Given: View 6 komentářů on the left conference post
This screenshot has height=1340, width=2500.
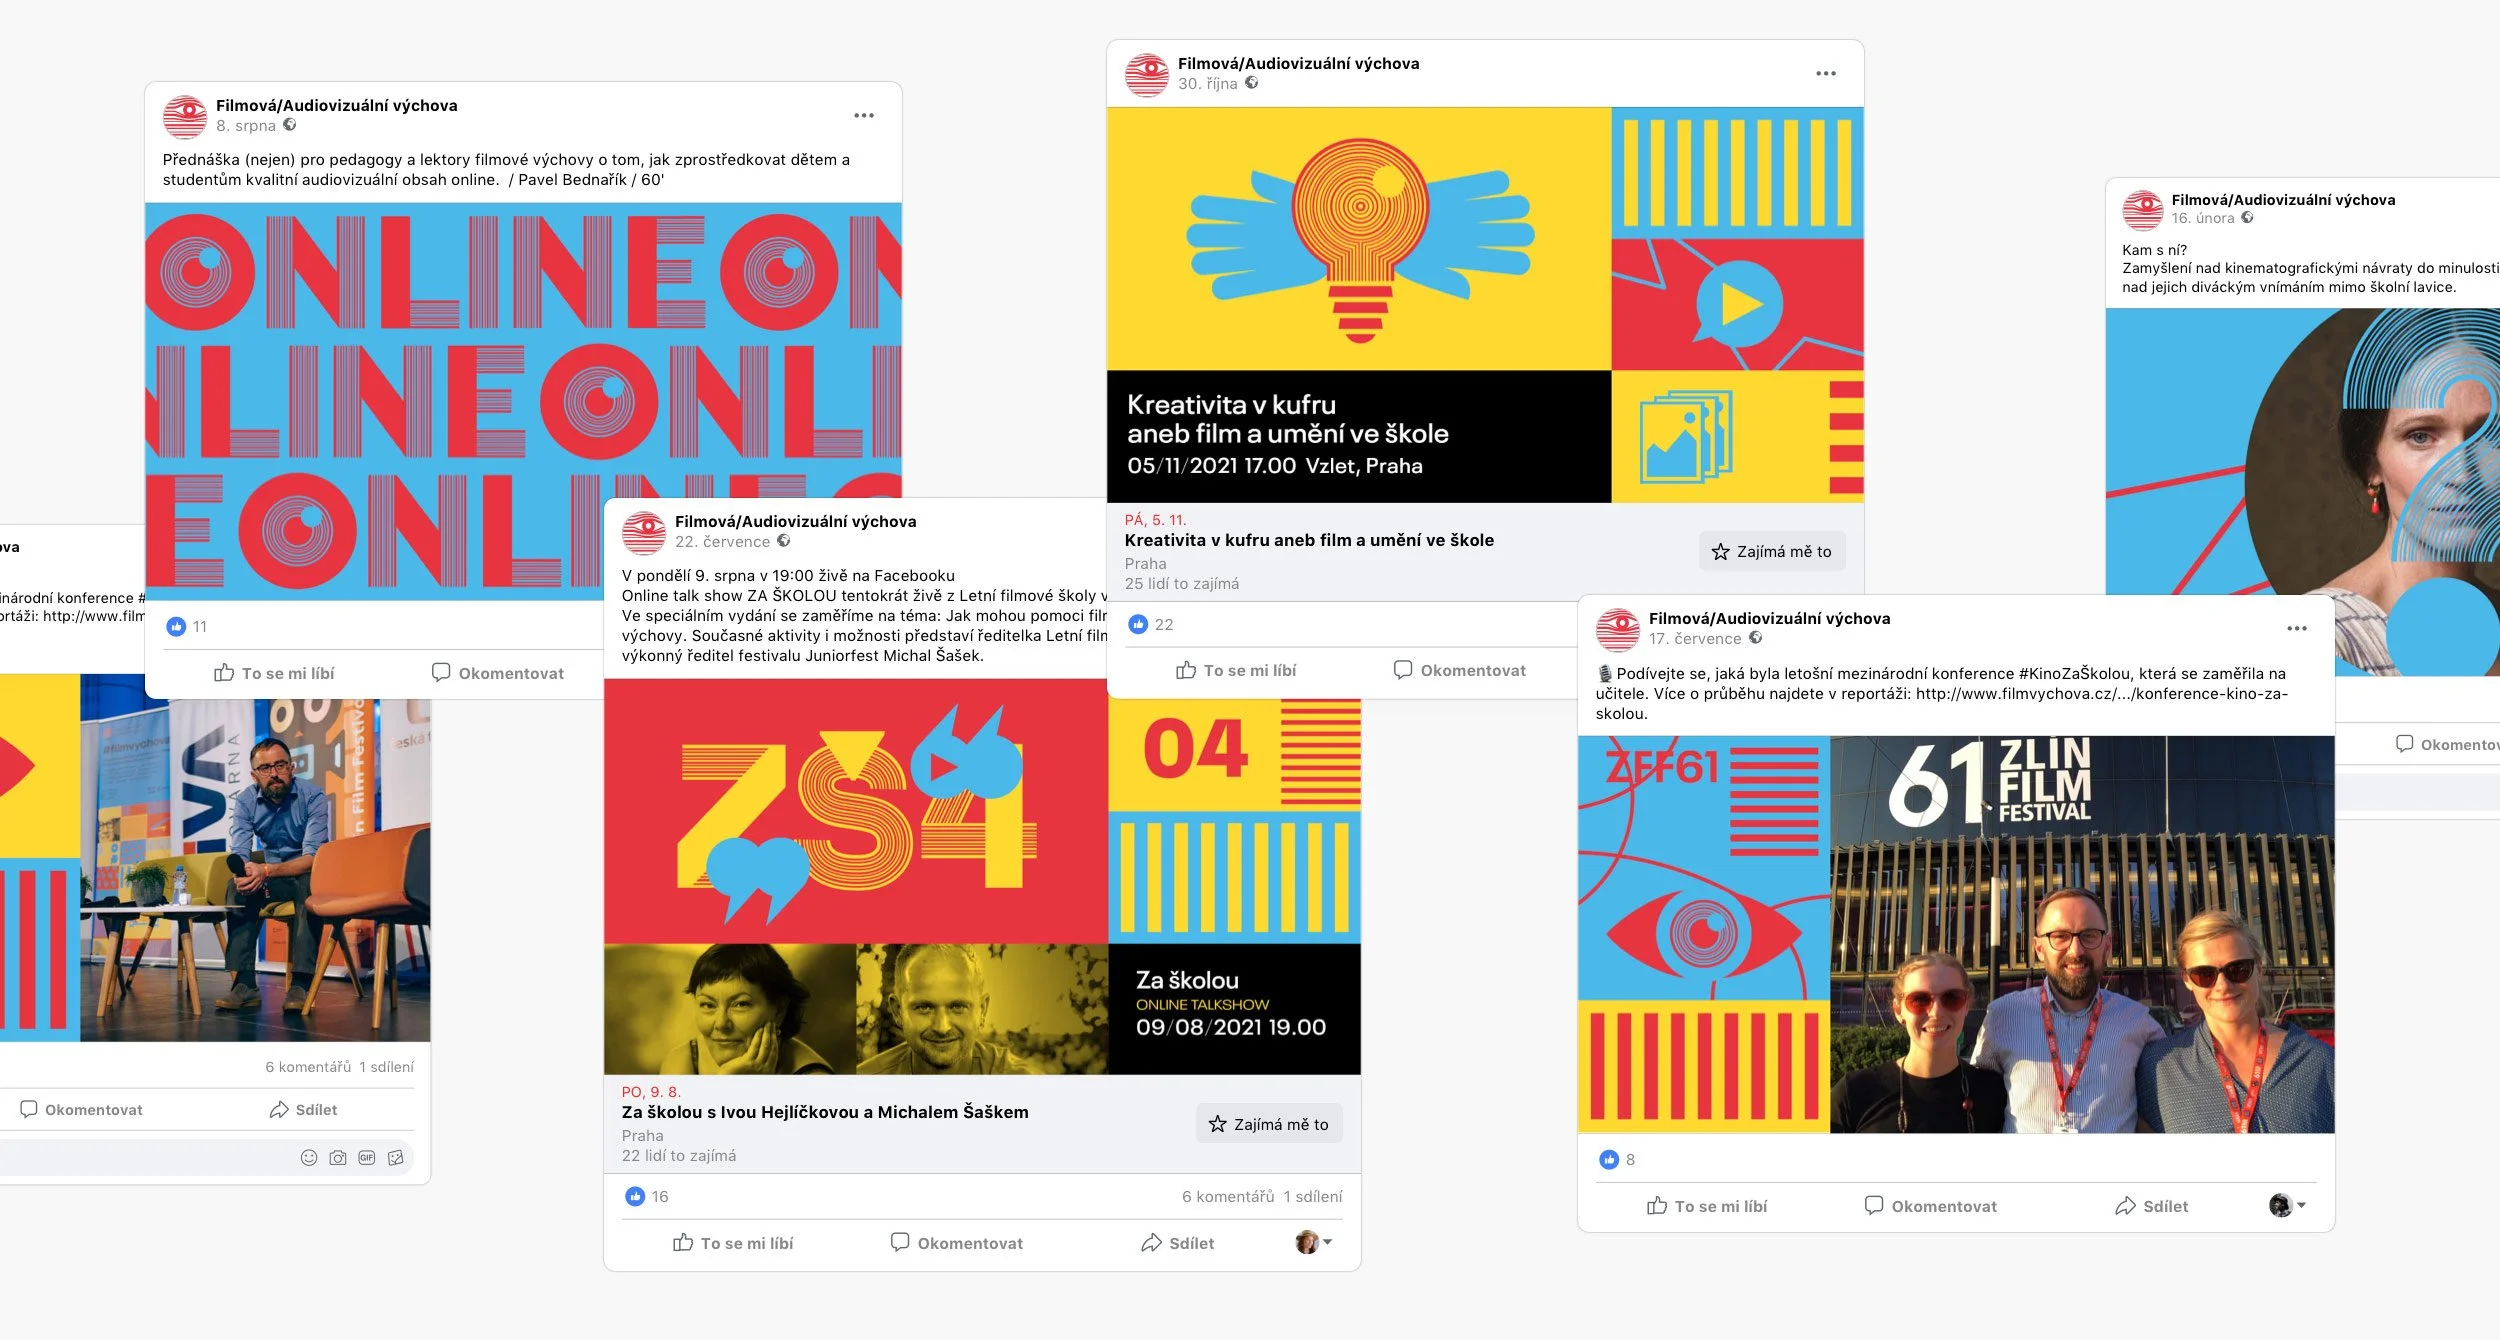Looking at the screenshot, I should [308, 1067].
